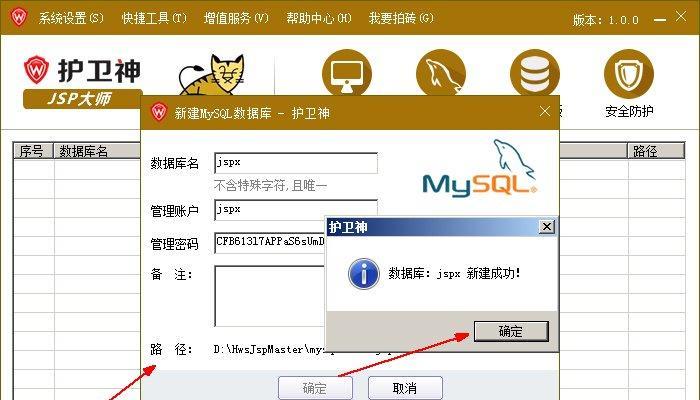Confirm the success message with 确定
Image resolution: width=700 pixels, height=400 pixels.
511,331
